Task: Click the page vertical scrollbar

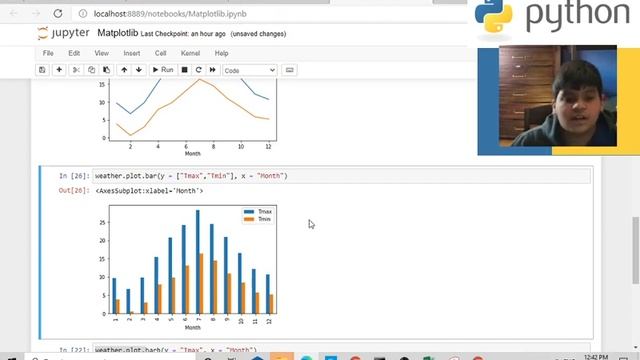Action: (636, 250)
